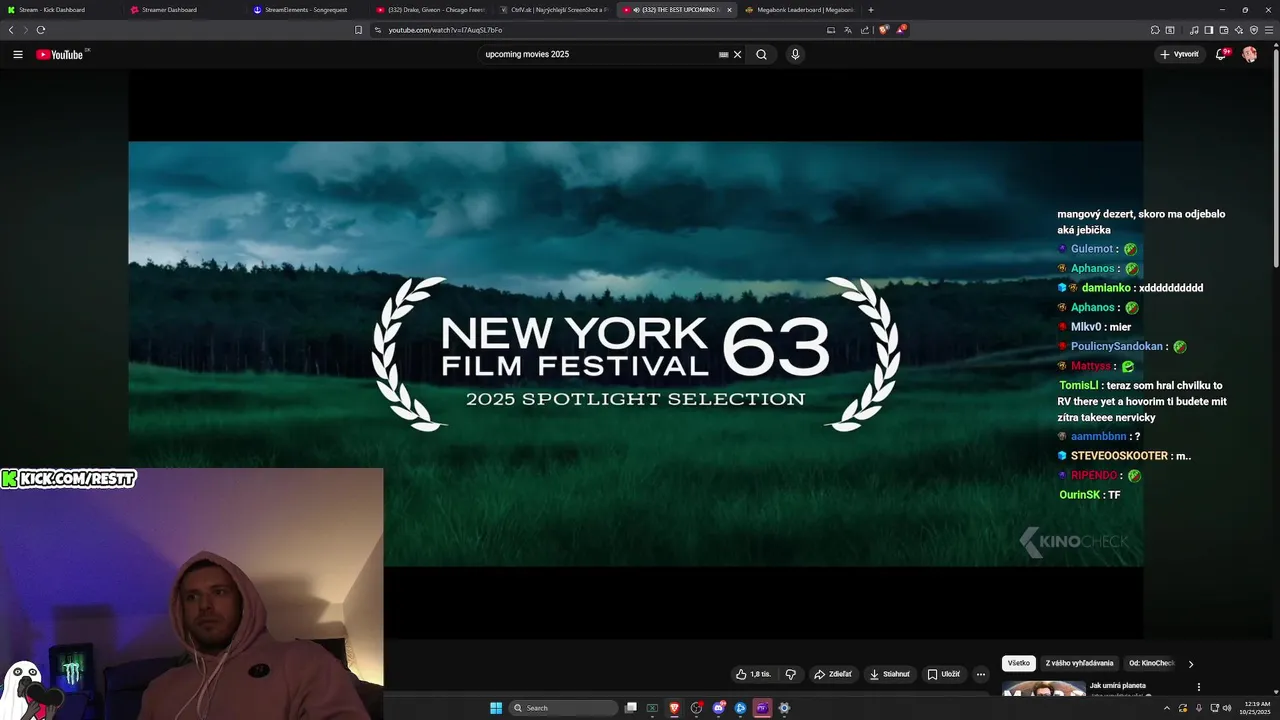Dislike the video

(x=791, y=674)
